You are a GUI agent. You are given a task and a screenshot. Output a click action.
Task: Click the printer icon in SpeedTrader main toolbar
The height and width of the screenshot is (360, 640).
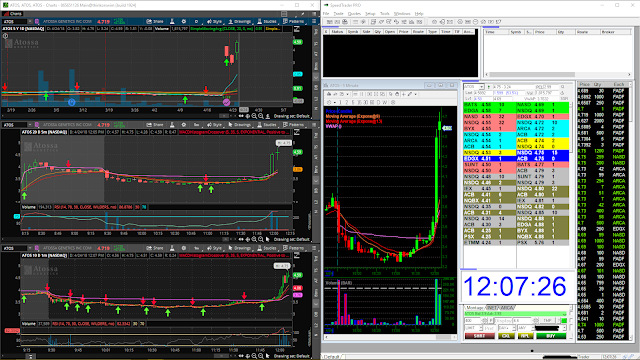tap(345, 22)
